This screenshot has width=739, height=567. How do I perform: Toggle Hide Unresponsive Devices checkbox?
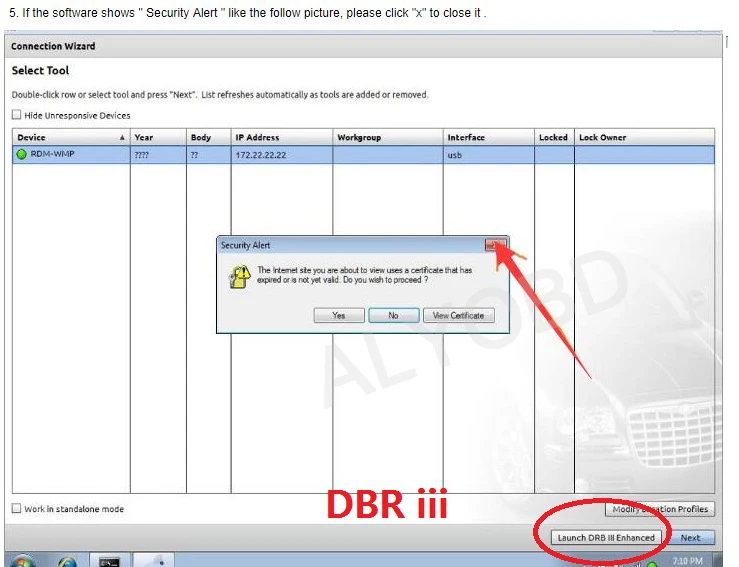[16, 115]
